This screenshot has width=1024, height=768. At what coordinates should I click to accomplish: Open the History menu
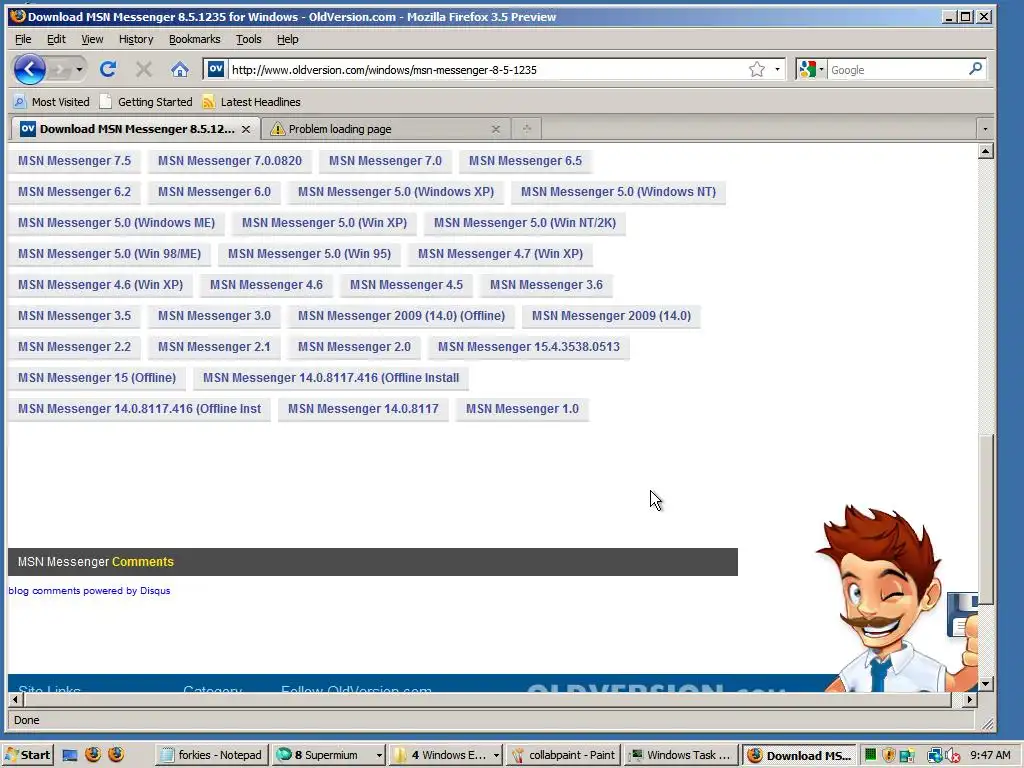coord(136,39)
